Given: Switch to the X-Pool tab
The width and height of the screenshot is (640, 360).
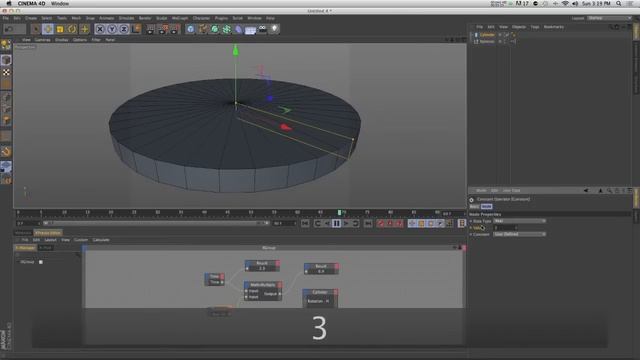Looking at the screenshot, I should (x=45, y=248).
